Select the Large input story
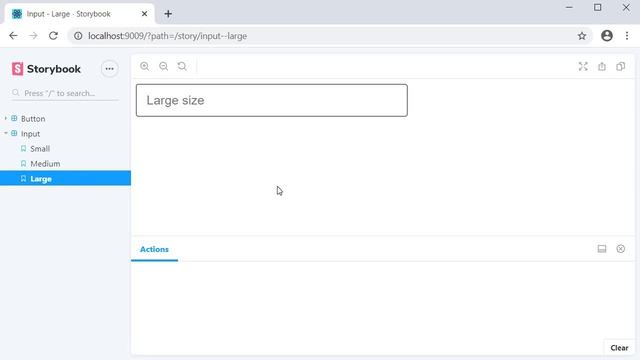The width and height of the screenshot is (640, 360). (65, 178)
